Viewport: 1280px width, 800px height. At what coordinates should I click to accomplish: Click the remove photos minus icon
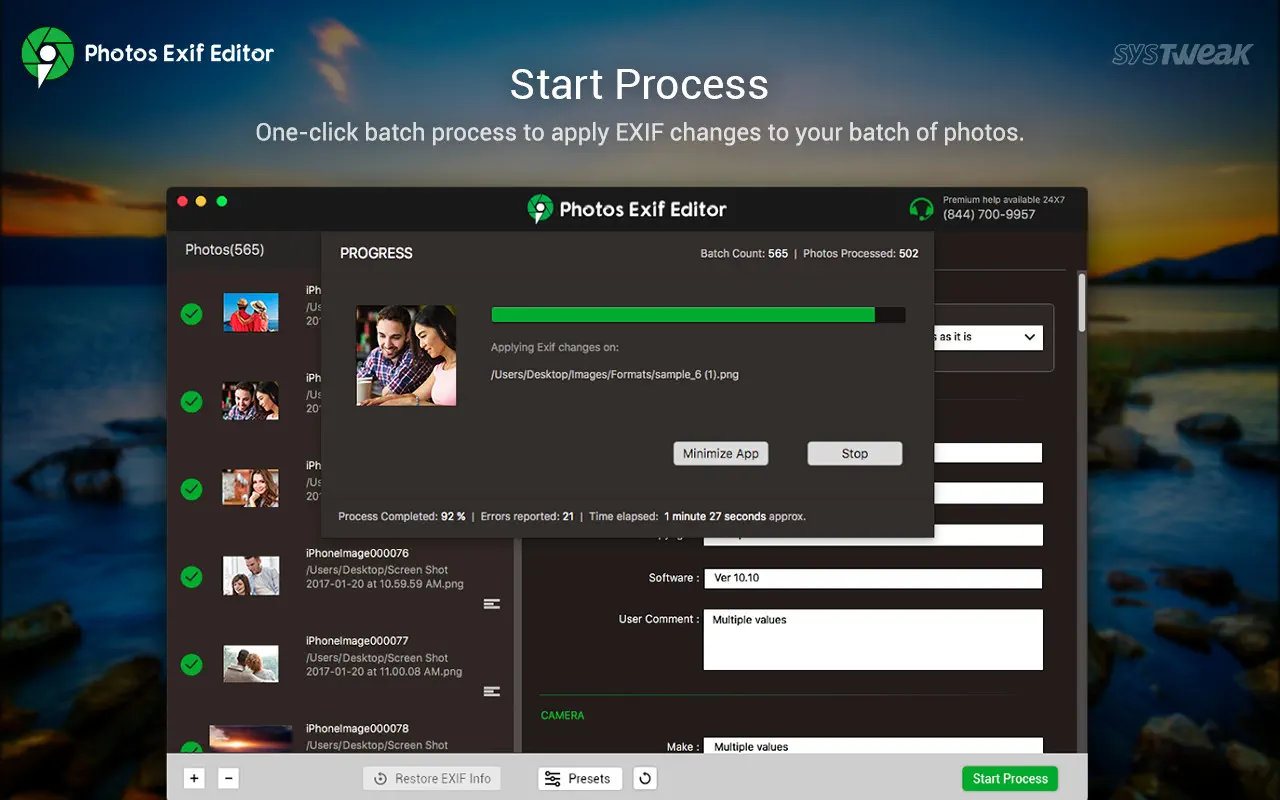pyautogui.click(x=228, y=779)
